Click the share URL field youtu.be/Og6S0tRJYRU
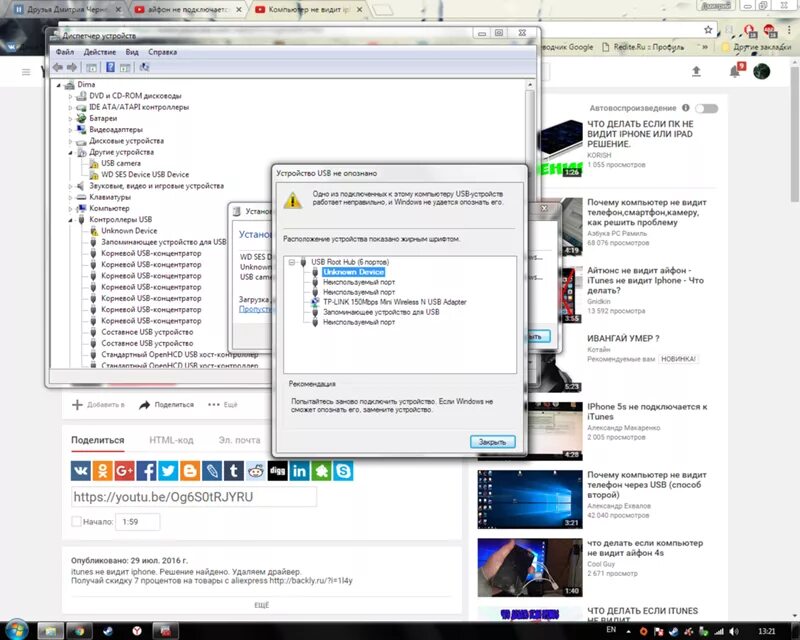The width and height of the screenshot is (800, 640). click(x=194, y=497)
